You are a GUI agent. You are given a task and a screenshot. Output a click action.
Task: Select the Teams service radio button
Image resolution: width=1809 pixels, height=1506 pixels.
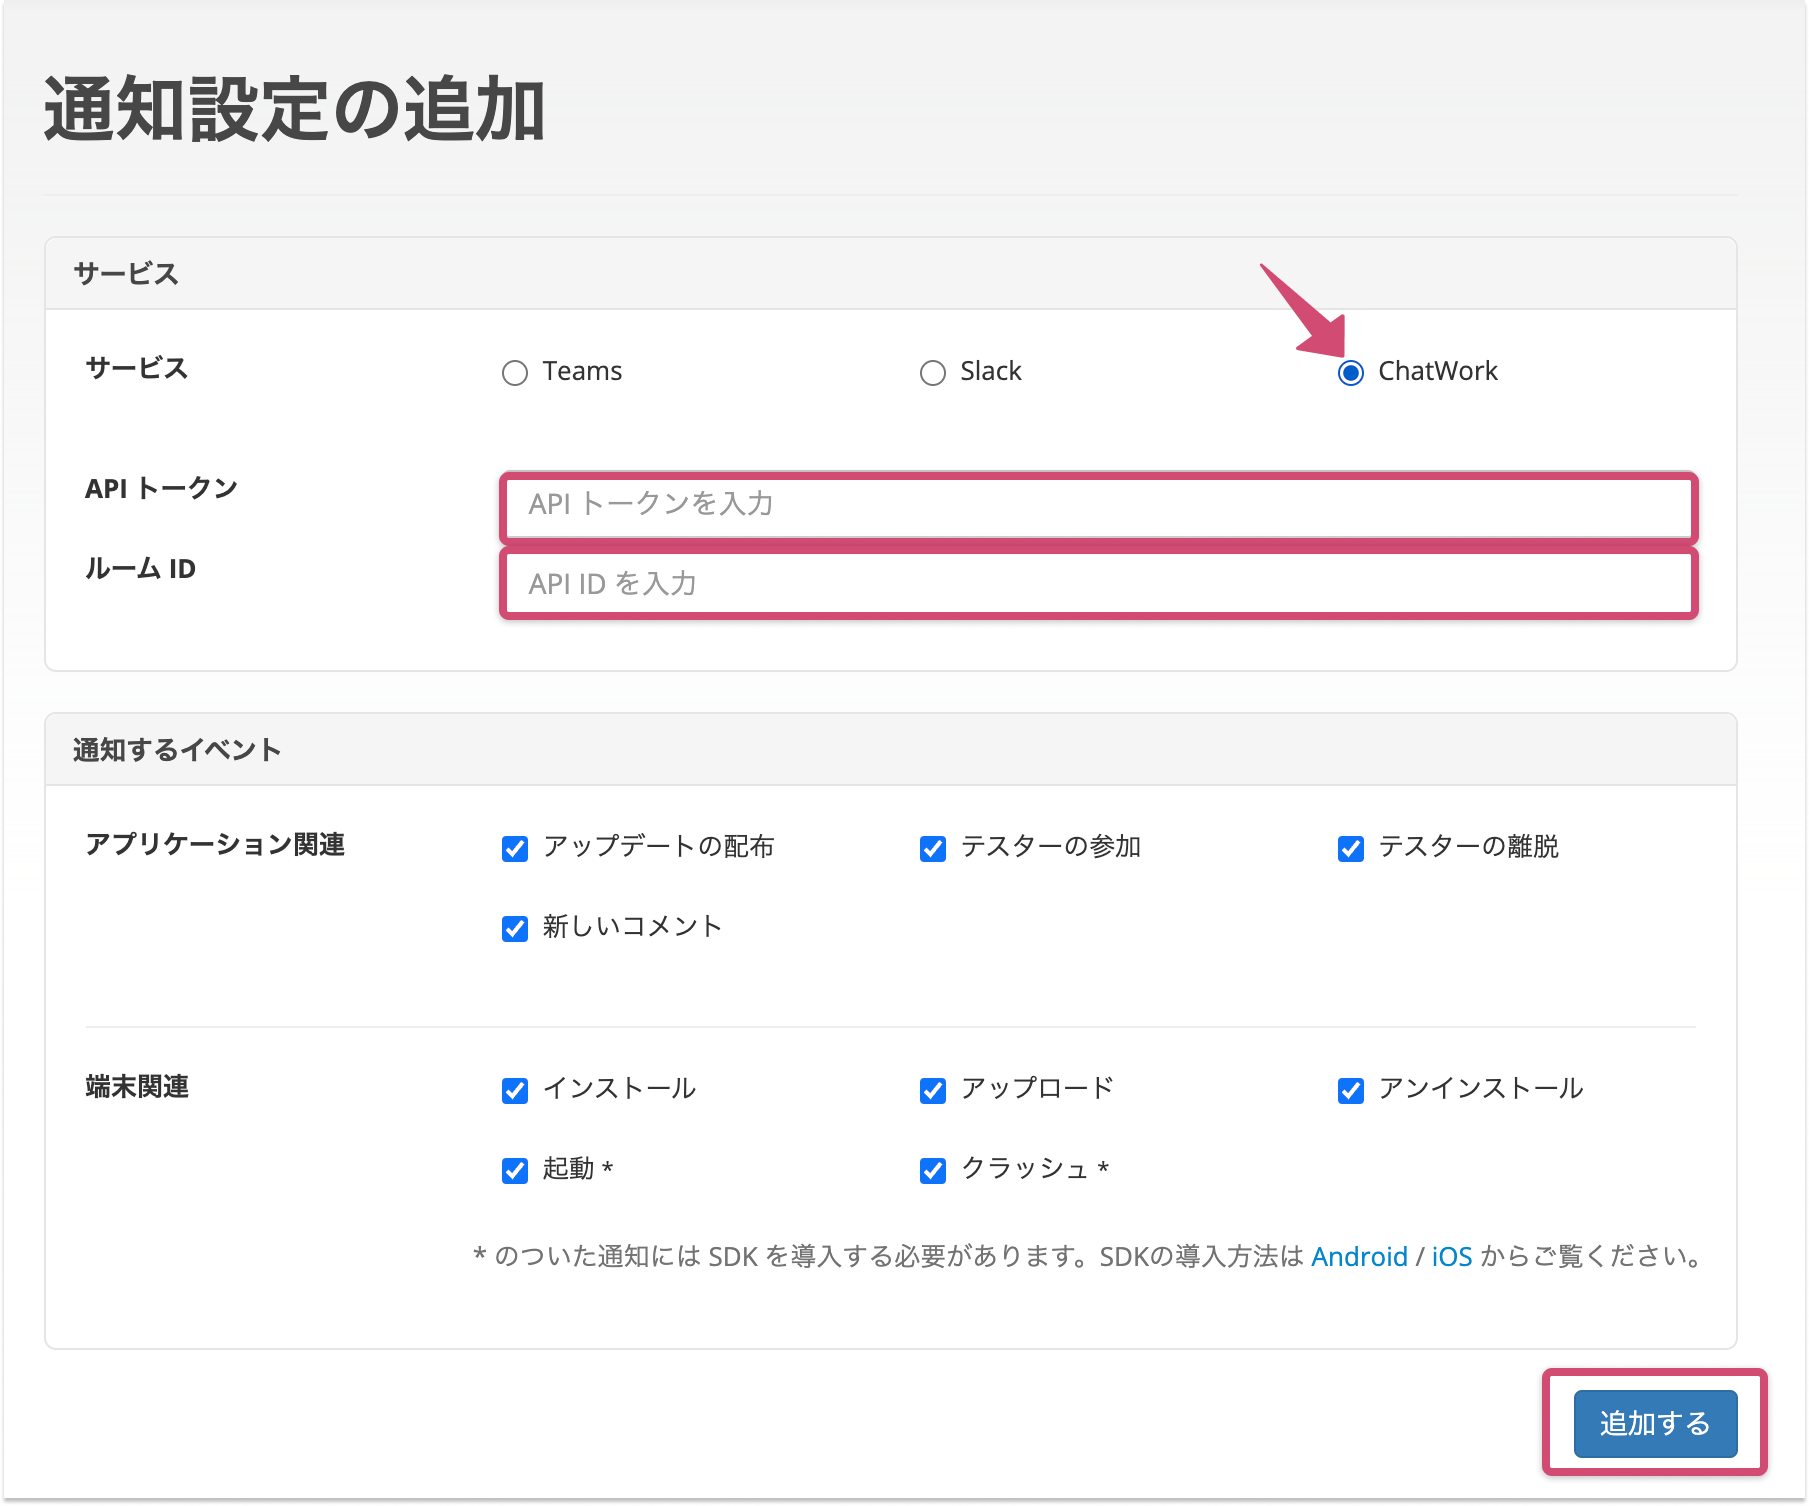tap(515, 373)
